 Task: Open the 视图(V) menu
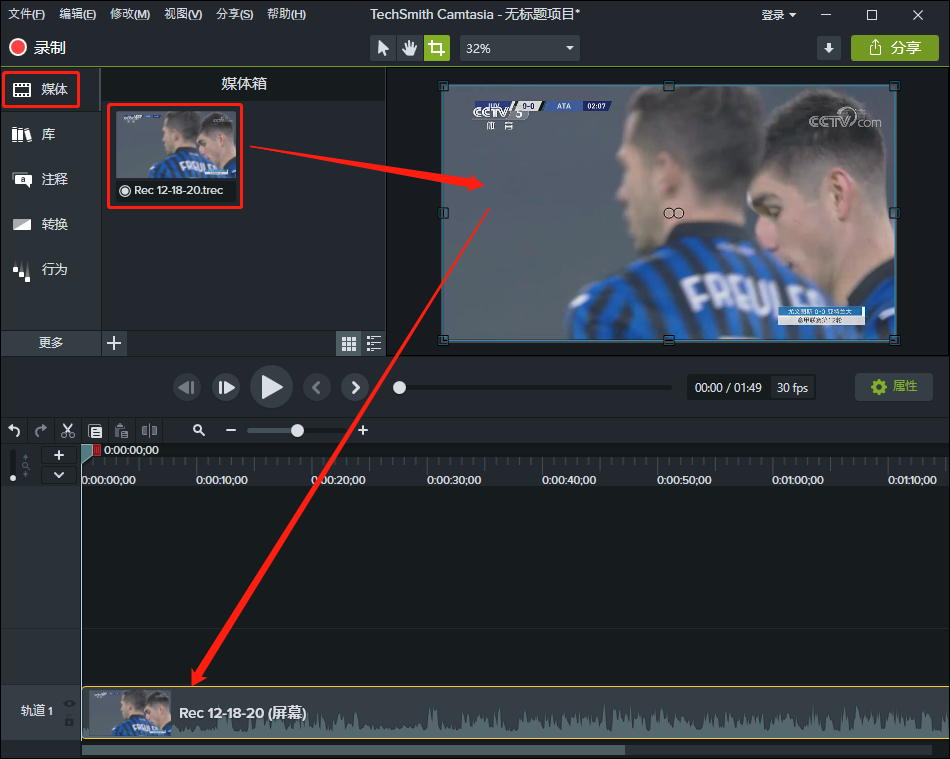(183, 14)
